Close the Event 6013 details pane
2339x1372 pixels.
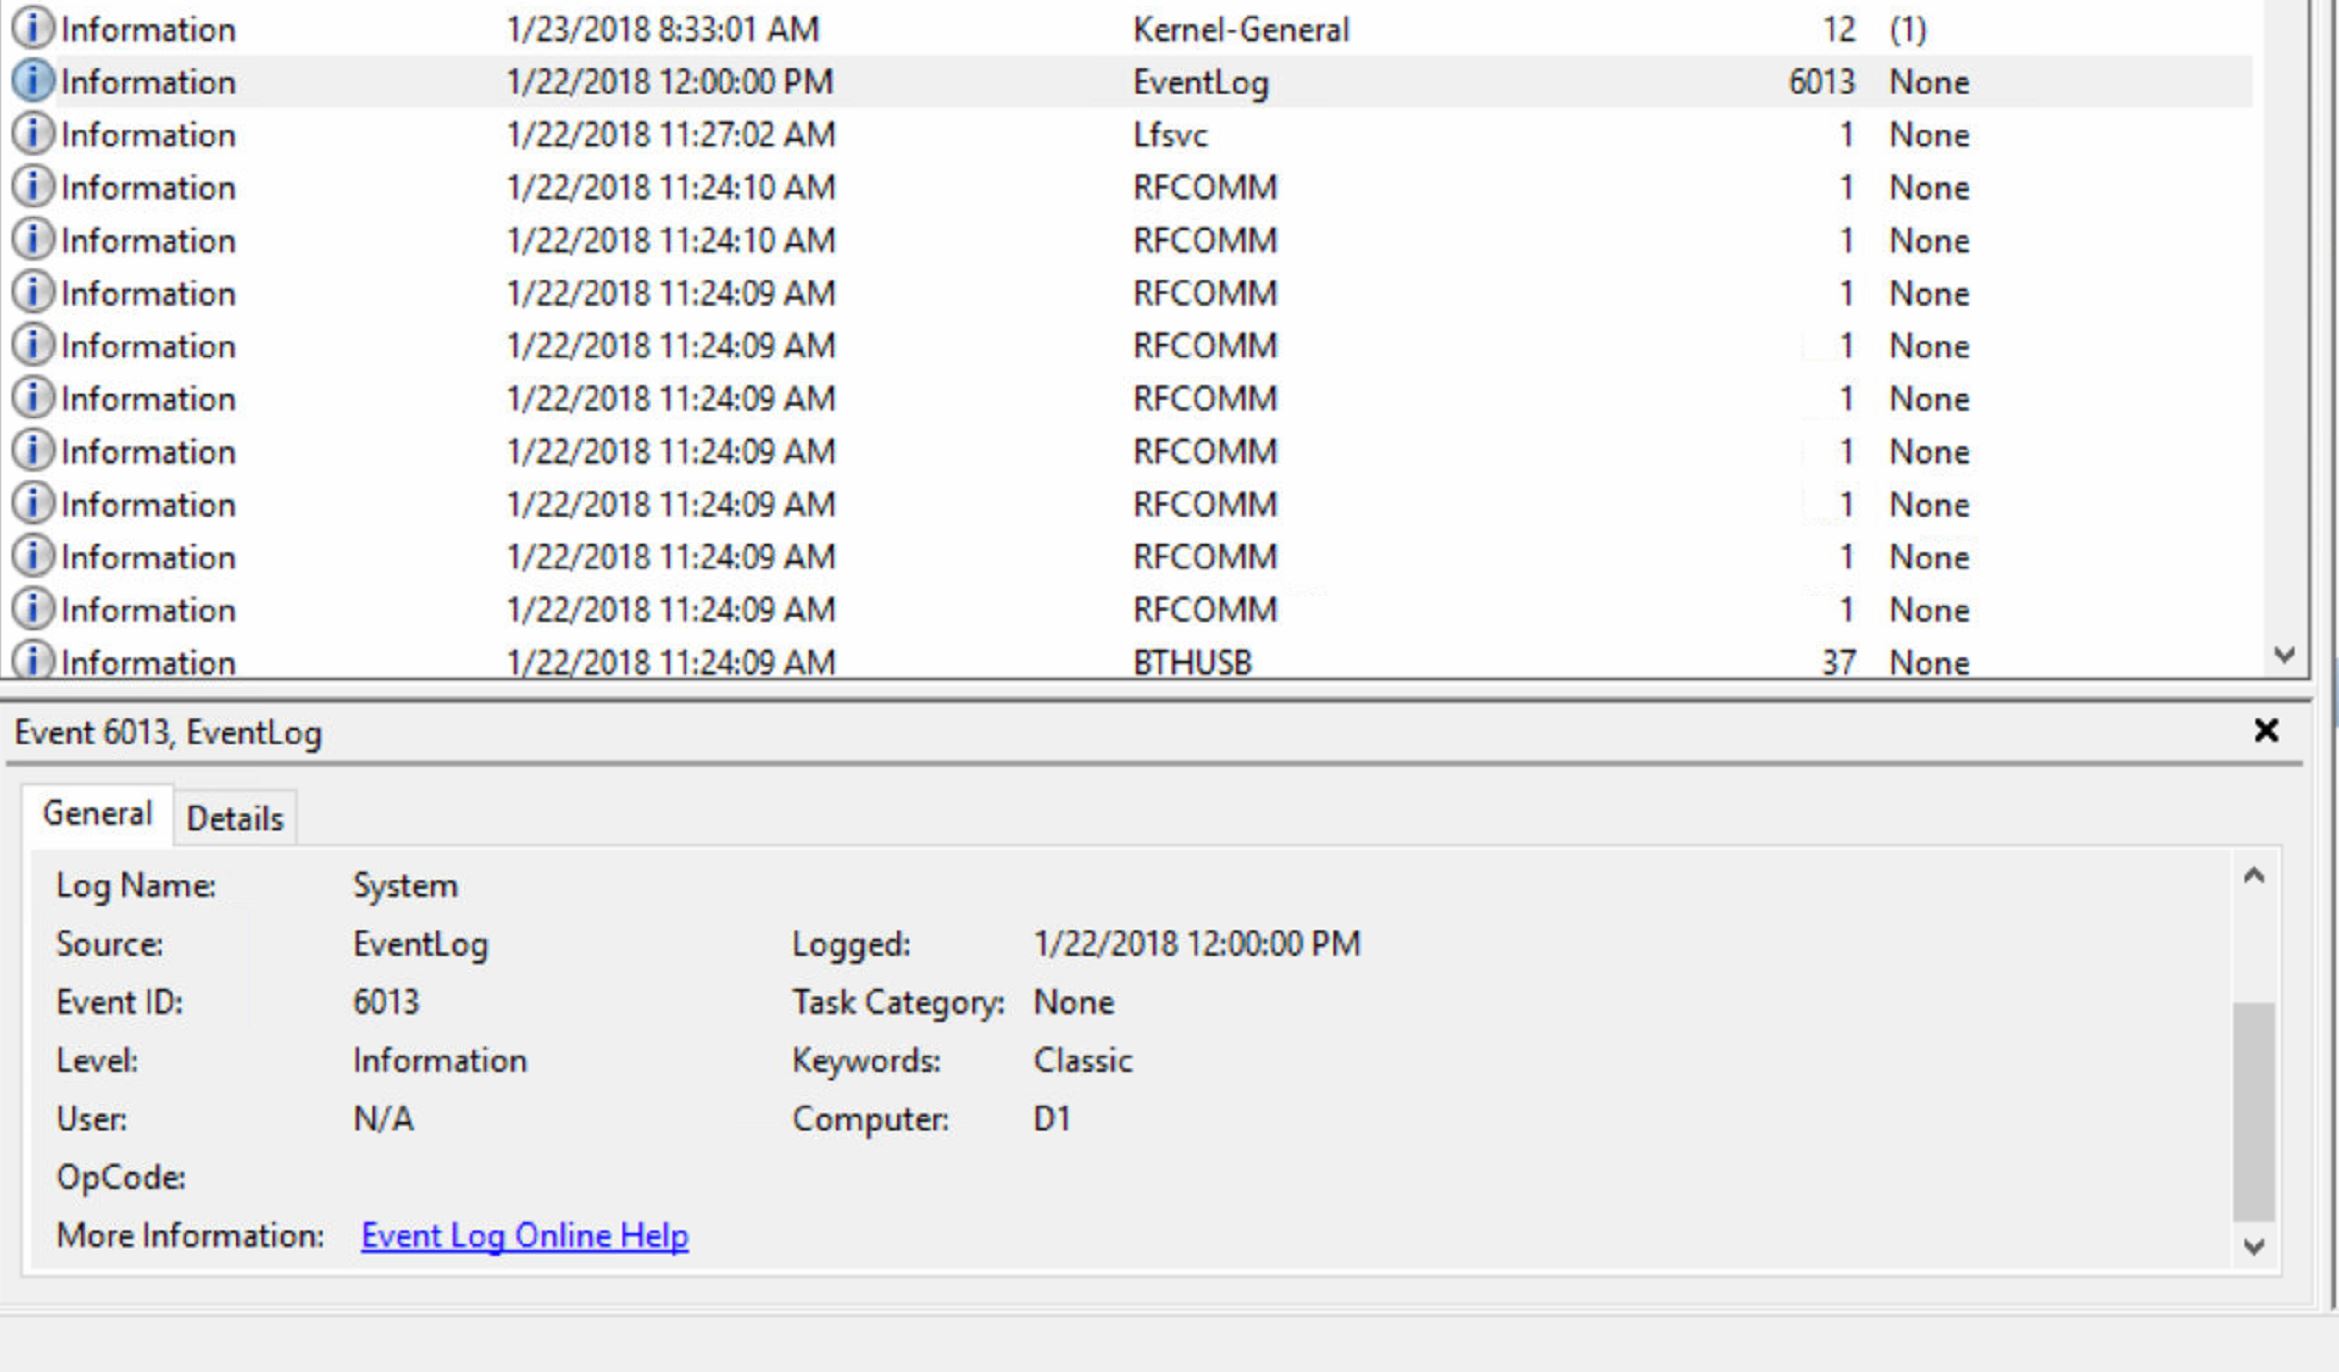[x=2266, y=731]
